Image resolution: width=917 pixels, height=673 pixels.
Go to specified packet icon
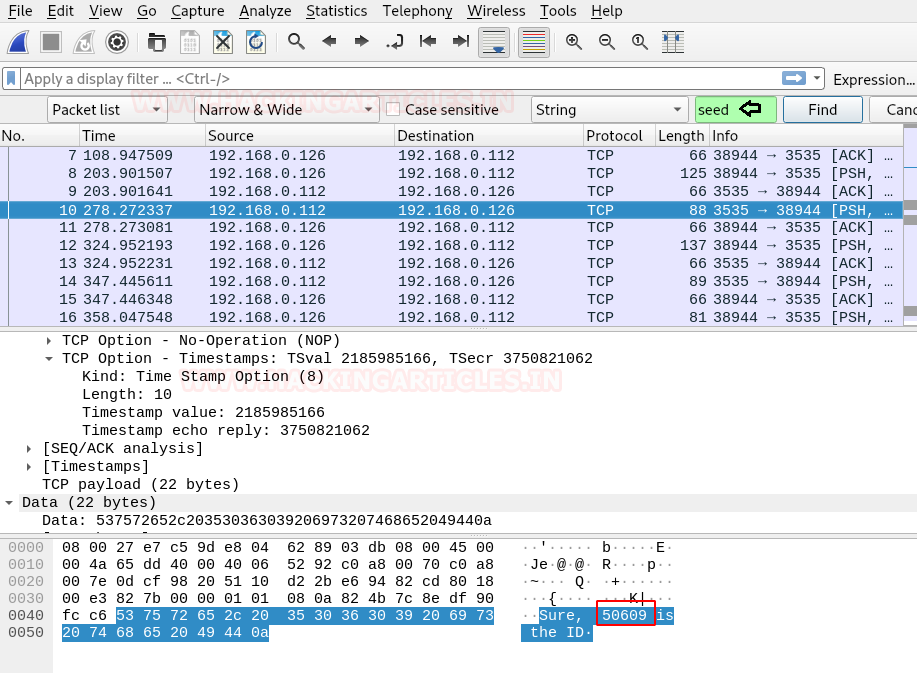click(x=395, y=42)
